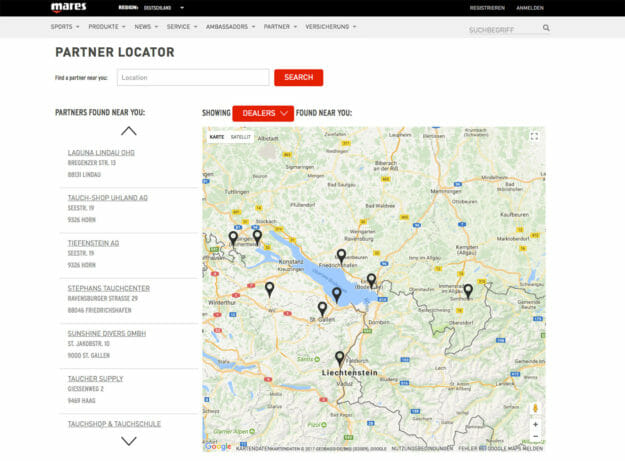Switch map to Karte view
Viewport: 625px width, 461px height.
coord(217,137)
